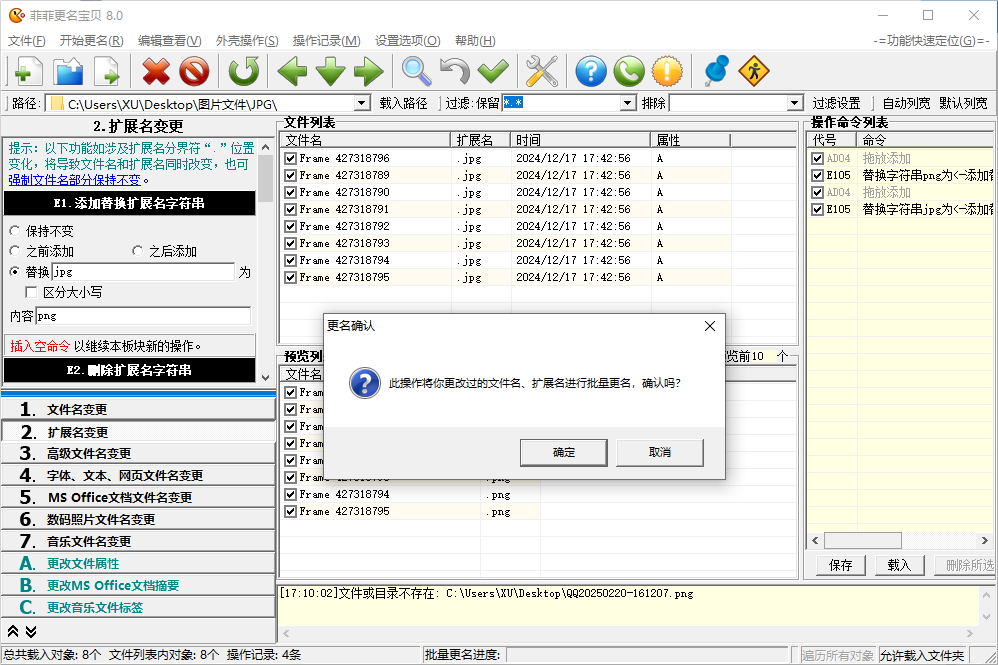
Task: Open the 排除 exclusion dropdown
Action: (x=794, y=103)
